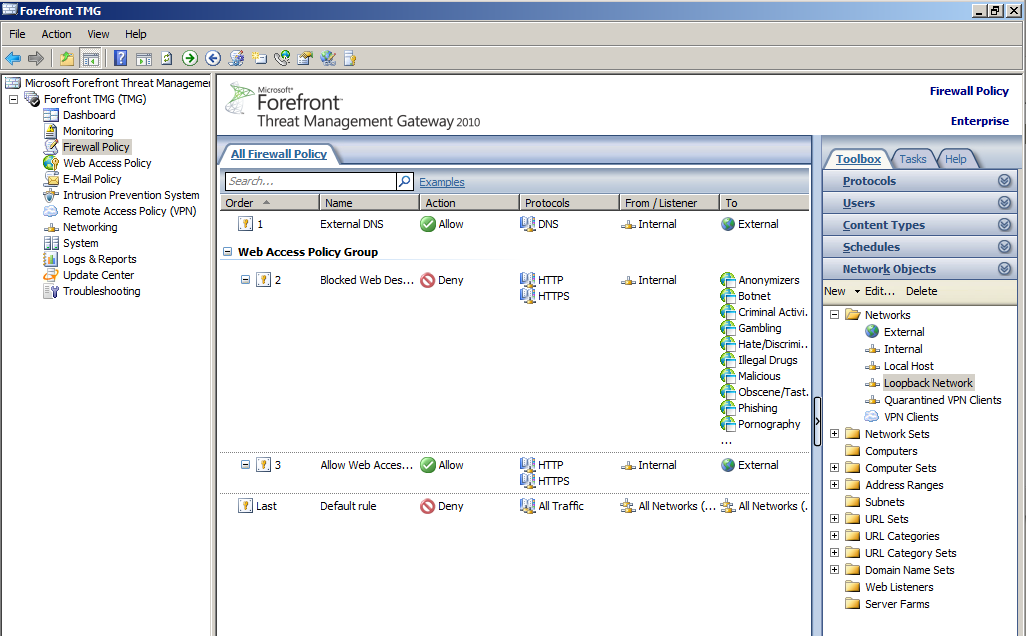Click the Up one level folder icon
Screen dimensions: 1026x636
point(67,58)
